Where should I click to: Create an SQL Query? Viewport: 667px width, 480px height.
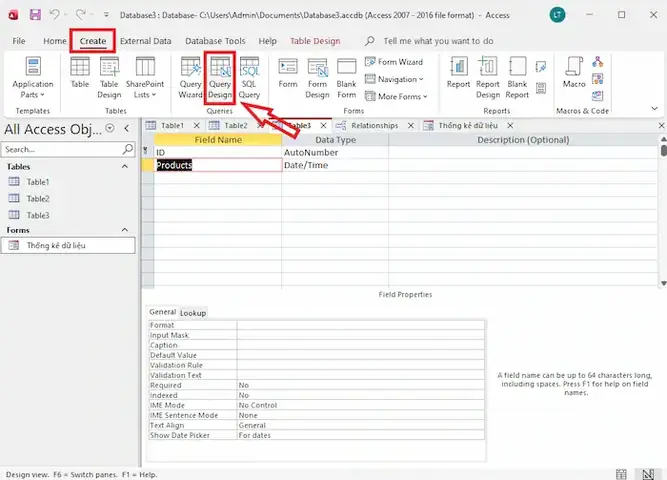coord(249,77)
